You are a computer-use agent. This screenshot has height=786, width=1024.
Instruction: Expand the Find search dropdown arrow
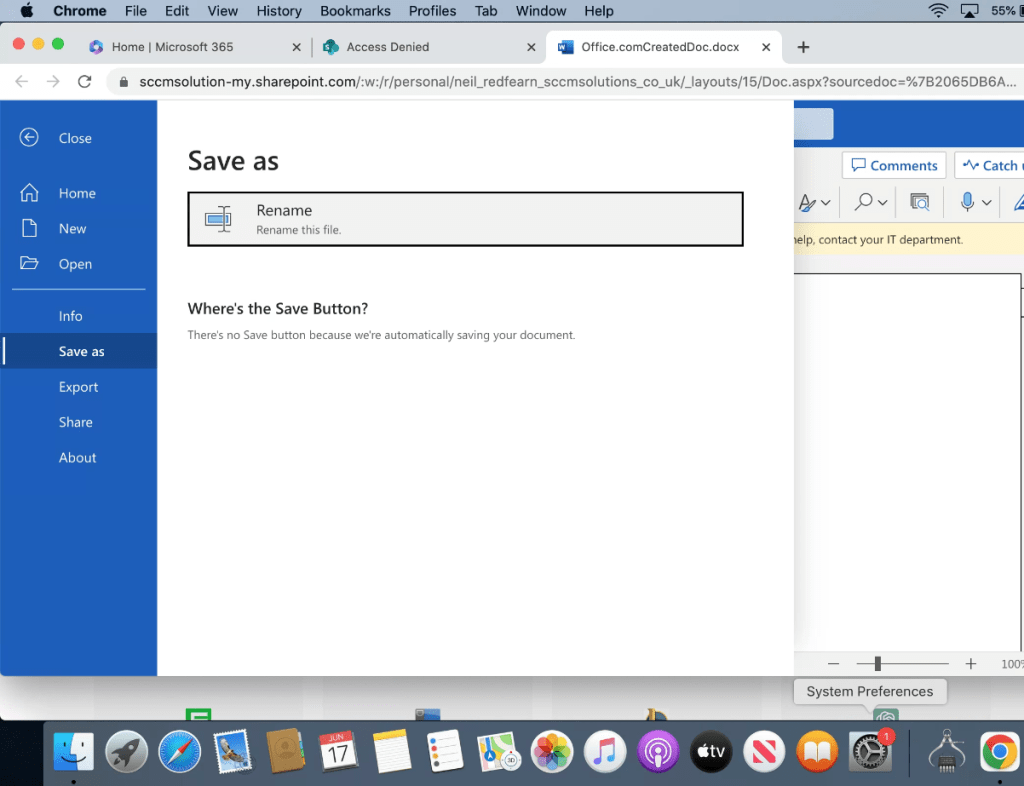(x=883, y=203)
